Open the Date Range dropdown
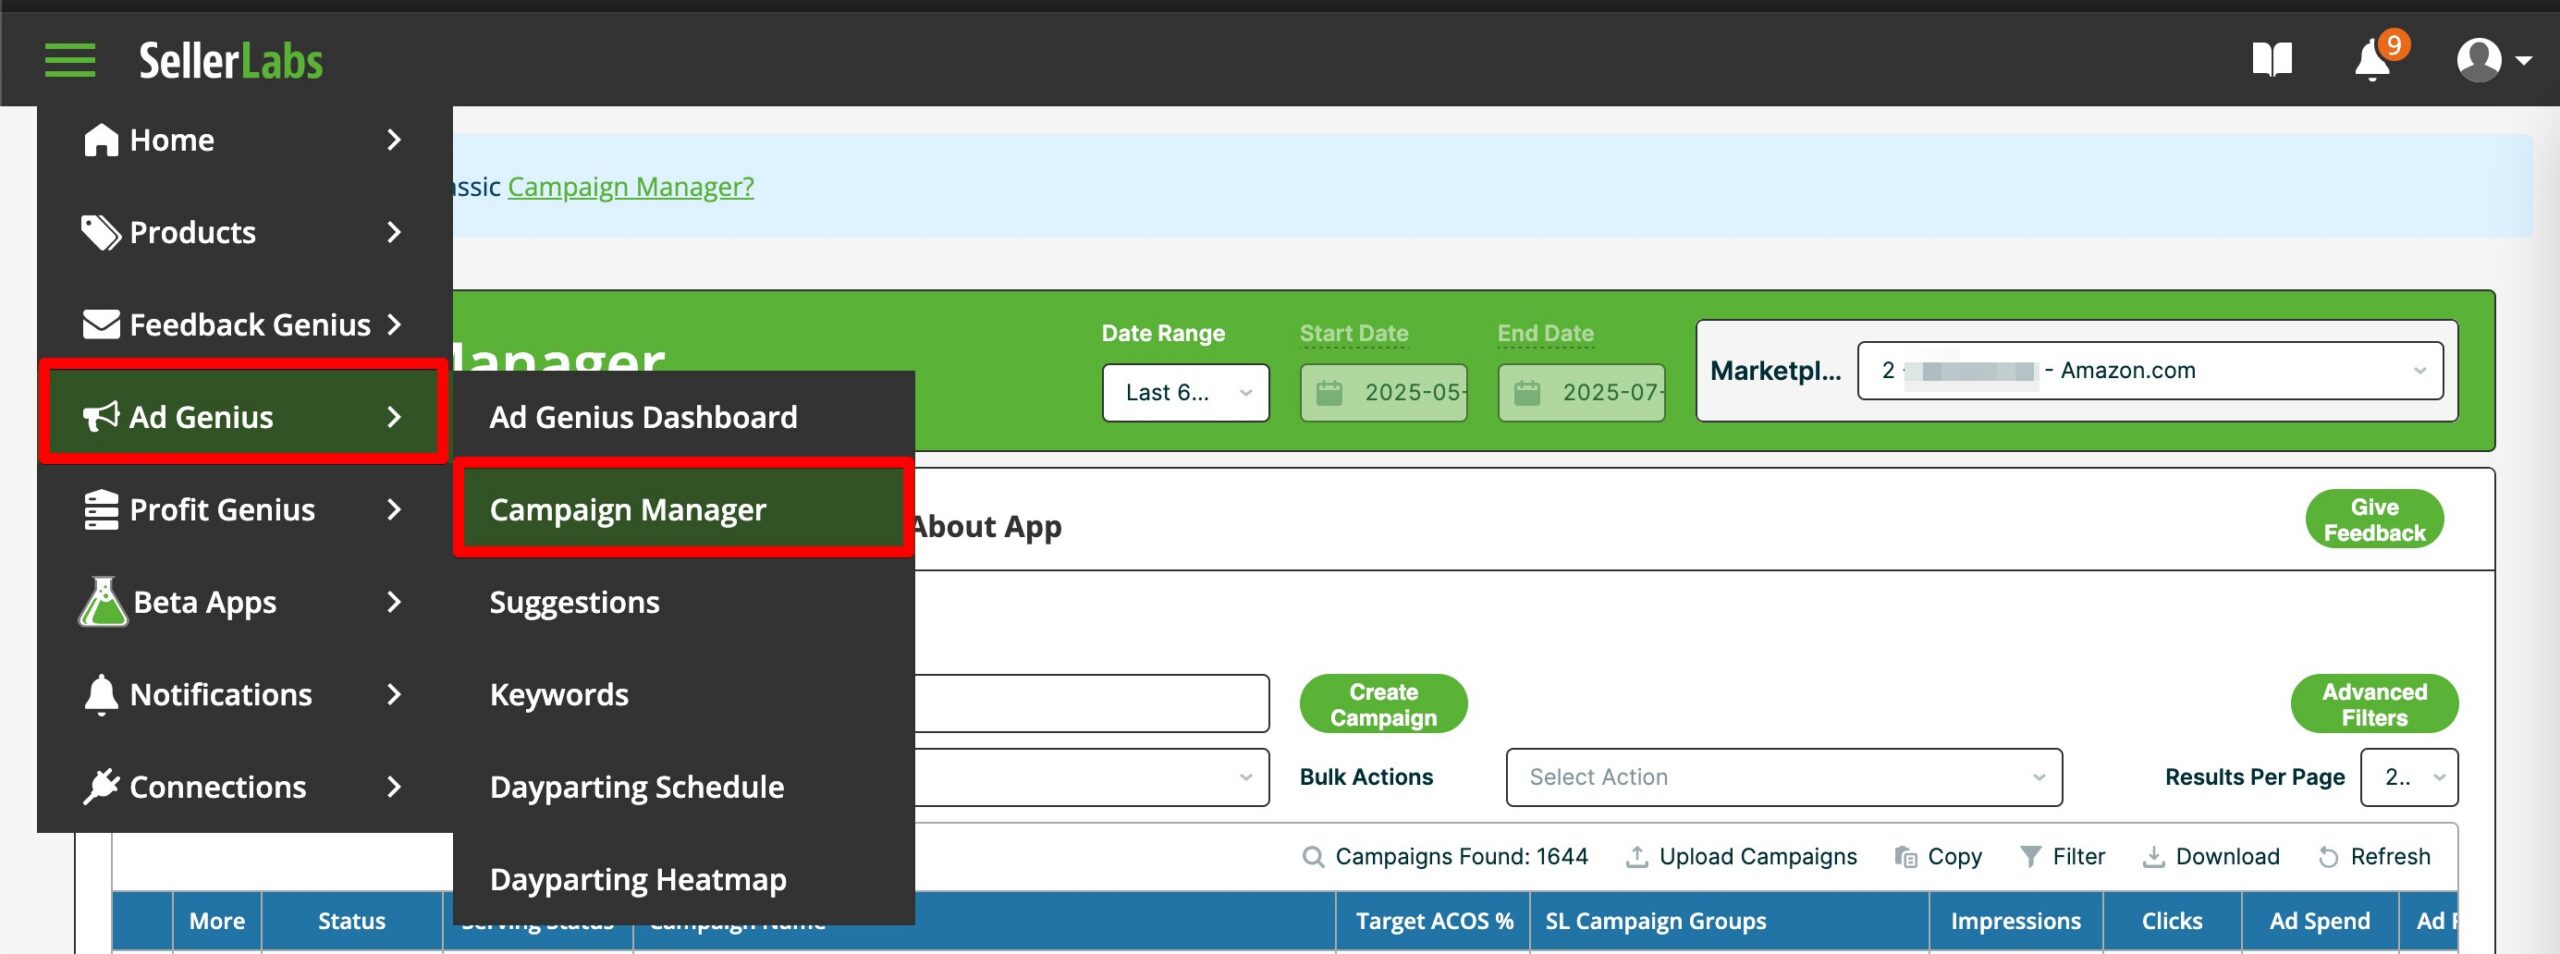Image resolution: width=2560 pixels, height=954 pixels. click(x=1186, y=393)
